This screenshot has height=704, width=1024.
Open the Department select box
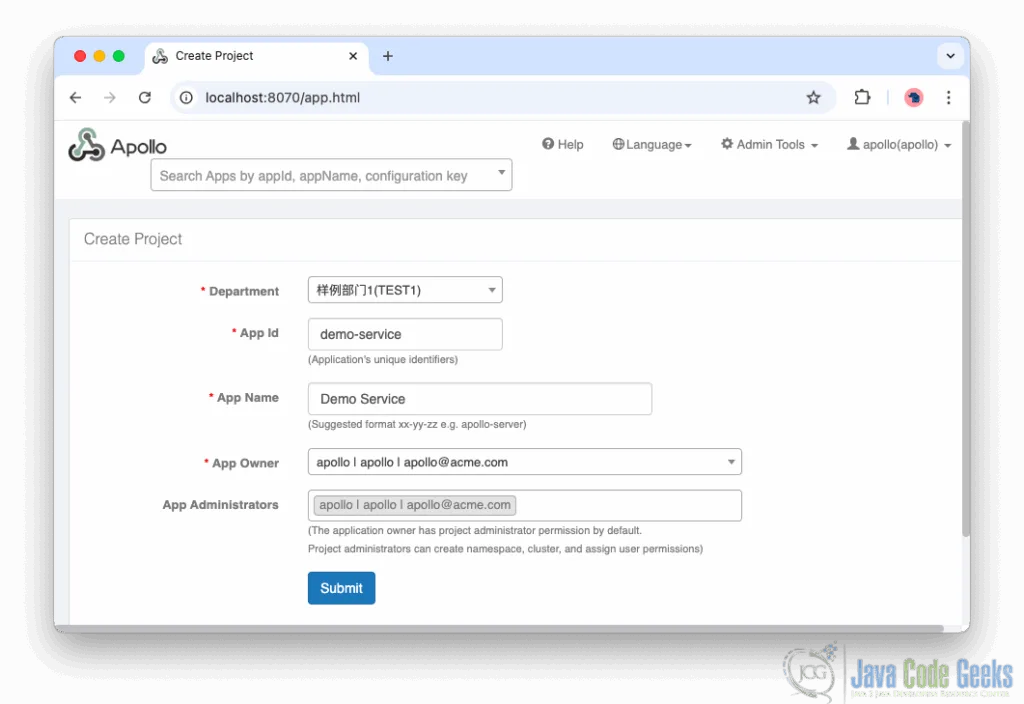coord(405,290)
